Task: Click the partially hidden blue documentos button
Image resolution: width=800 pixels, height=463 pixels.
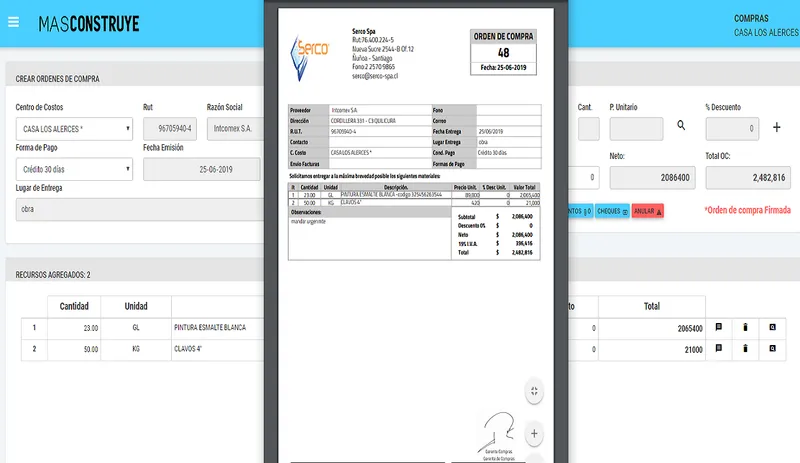Action: coord(581,211)
